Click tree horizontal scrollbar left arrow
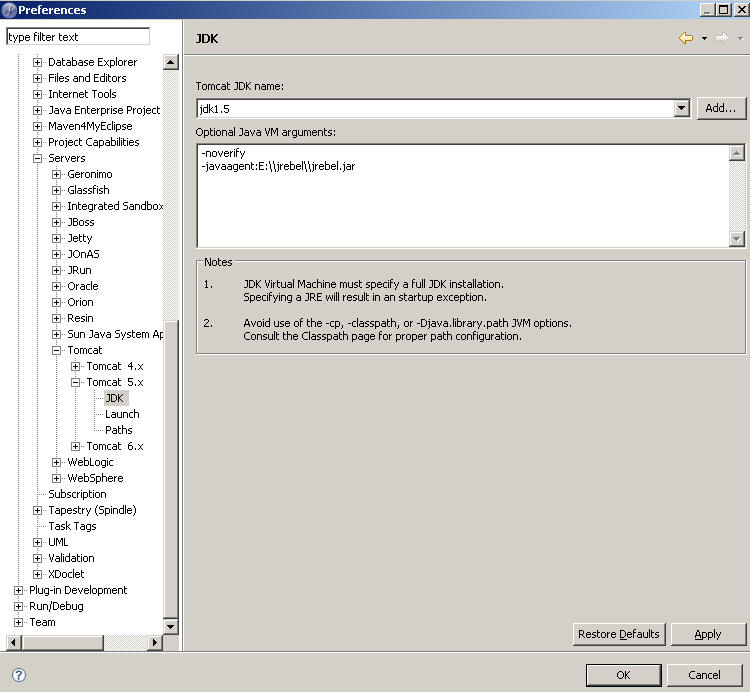Screen dimensions: 750x692 pos(13,642)
